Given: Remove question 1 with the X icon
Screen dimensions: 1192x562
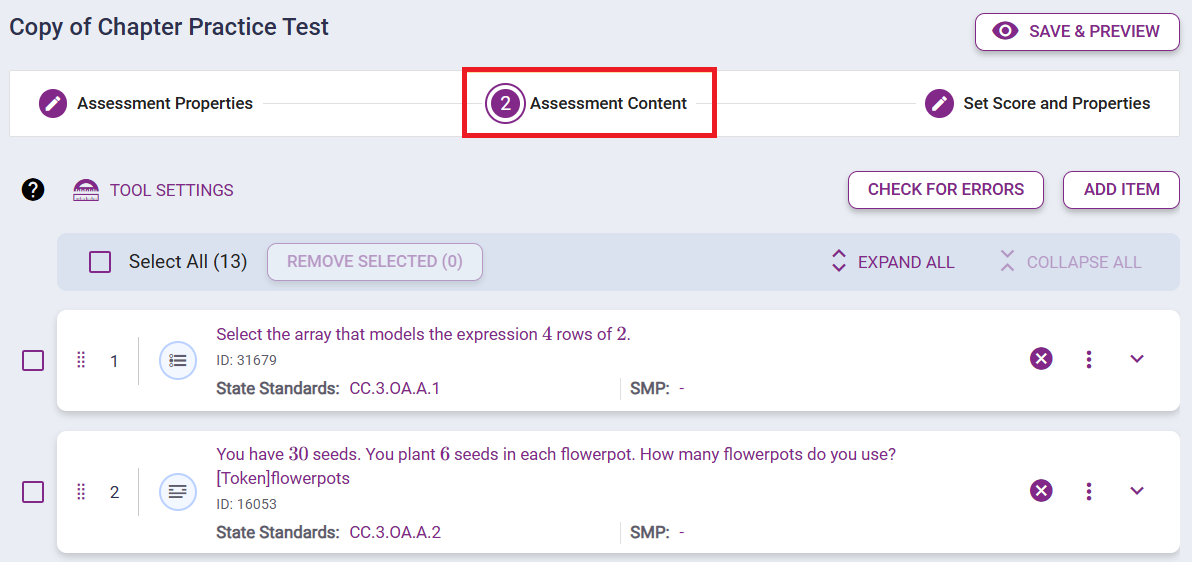Looking at the screenshot, I should (x=1041, y=359).
